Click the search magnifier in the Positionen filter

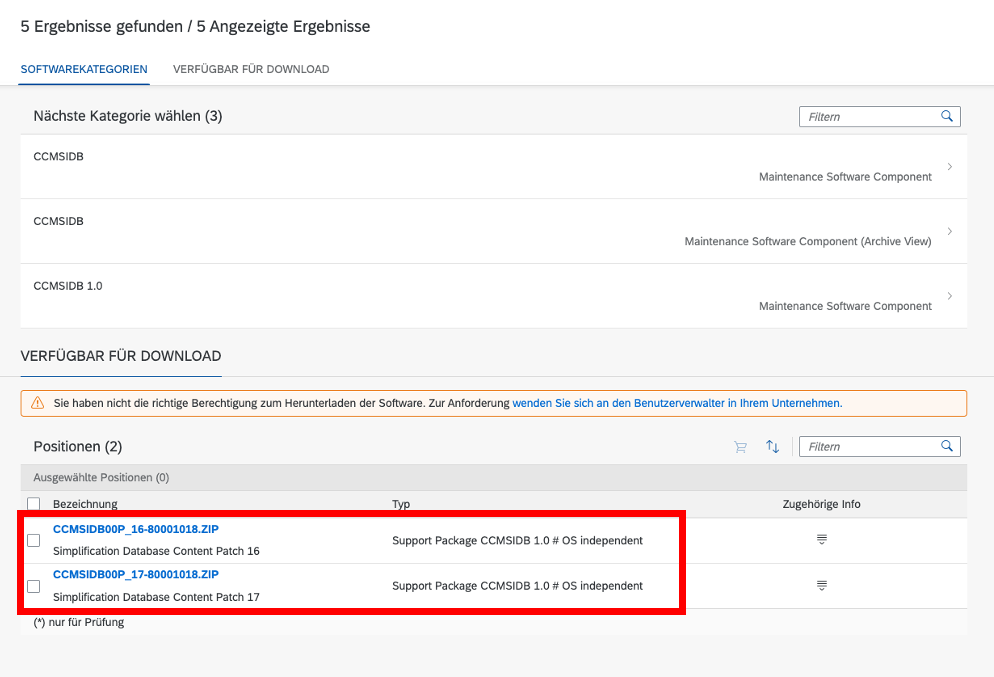point(946,446)
